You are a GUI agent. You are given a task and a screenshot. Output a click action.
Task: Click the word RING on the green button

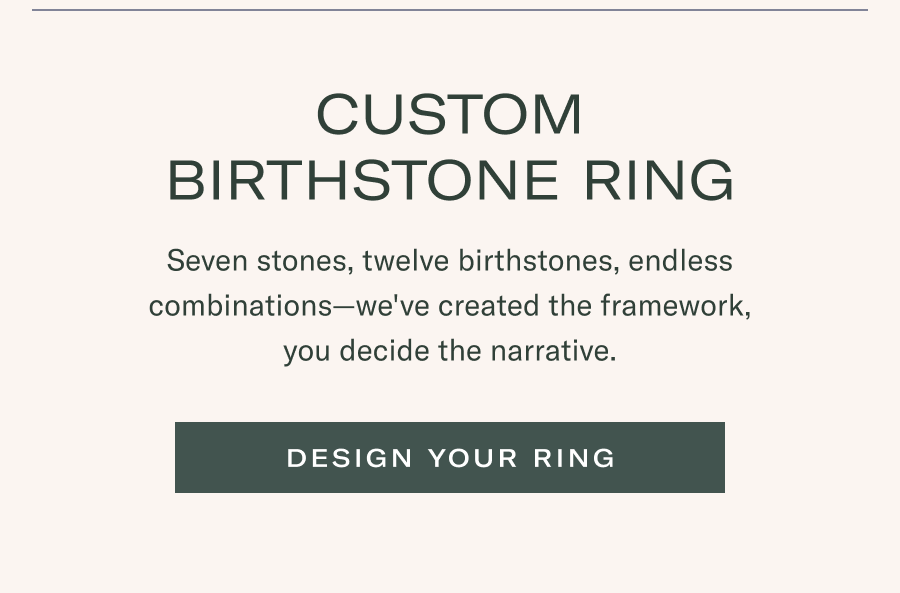pyautogui.click(x=574, y=458)
